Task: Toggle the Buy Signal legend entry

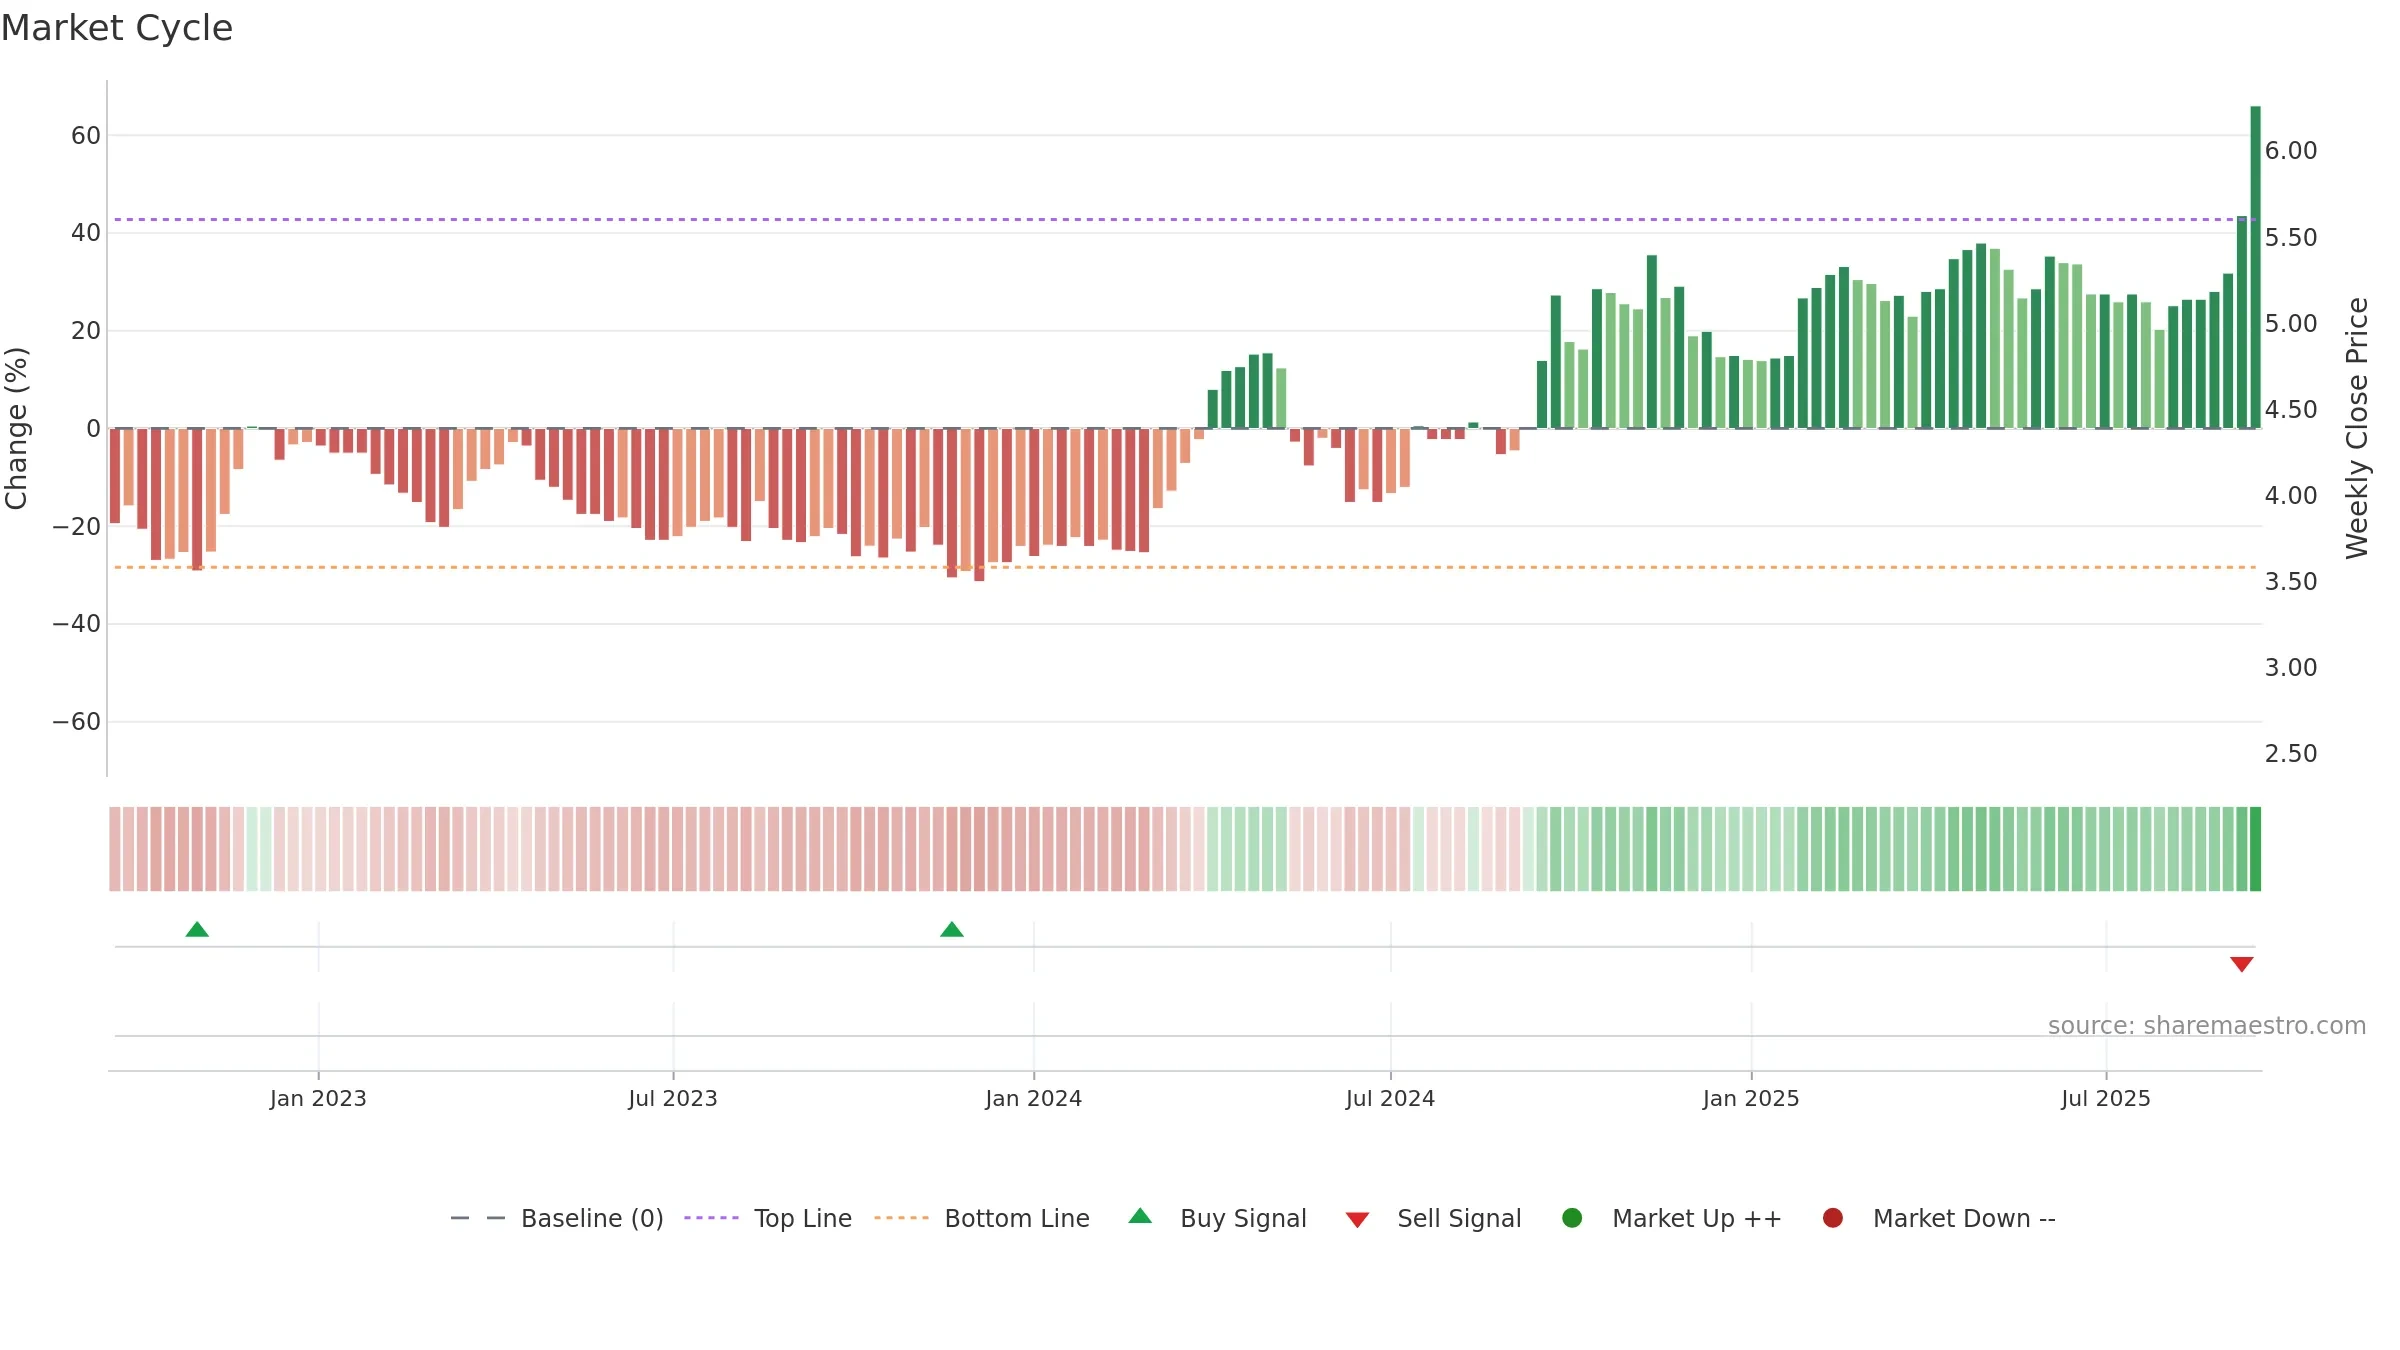Action: point(1217,1218)
